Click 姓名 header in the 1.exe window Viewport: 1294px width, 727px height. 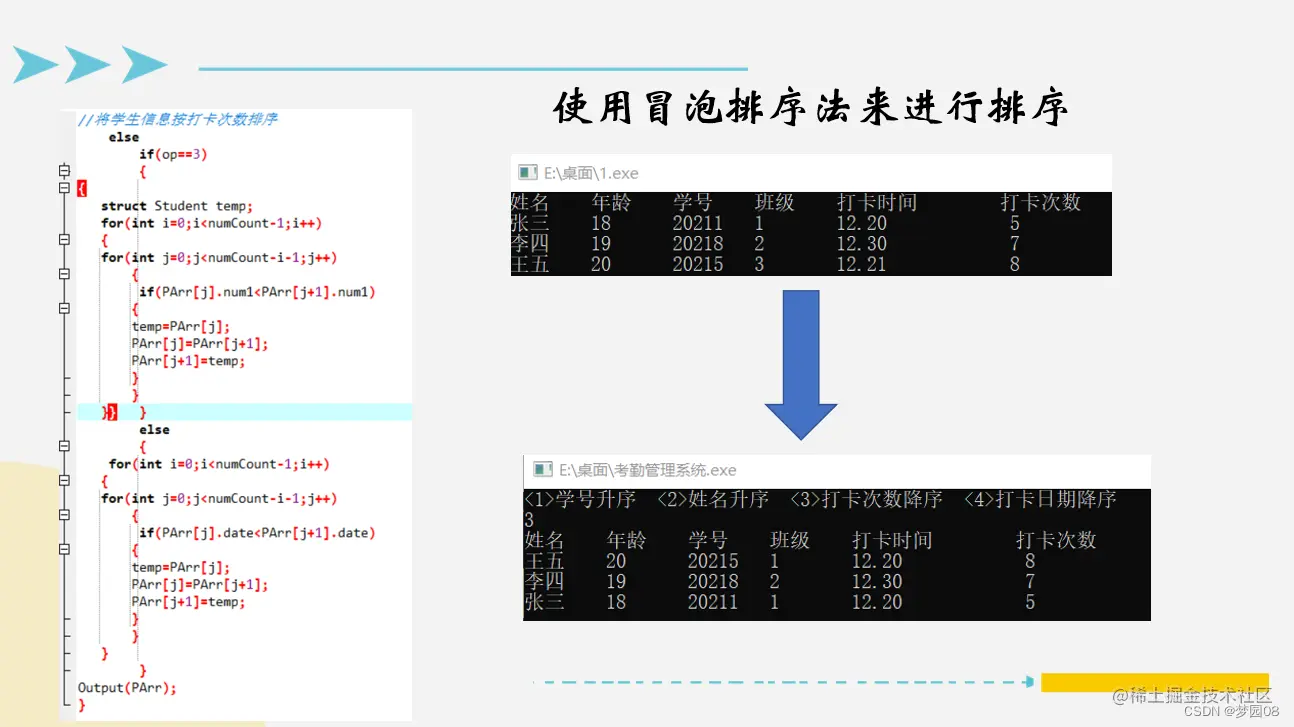[530, 202]
